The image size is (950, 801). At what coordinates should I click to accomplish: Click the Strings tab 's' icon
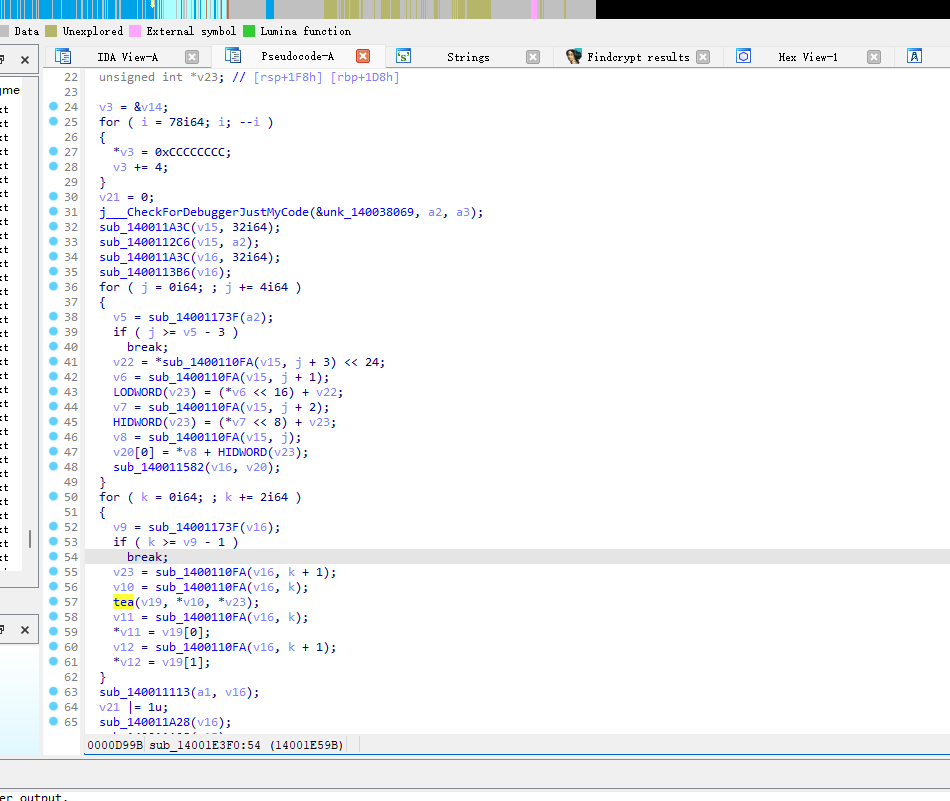404,56
